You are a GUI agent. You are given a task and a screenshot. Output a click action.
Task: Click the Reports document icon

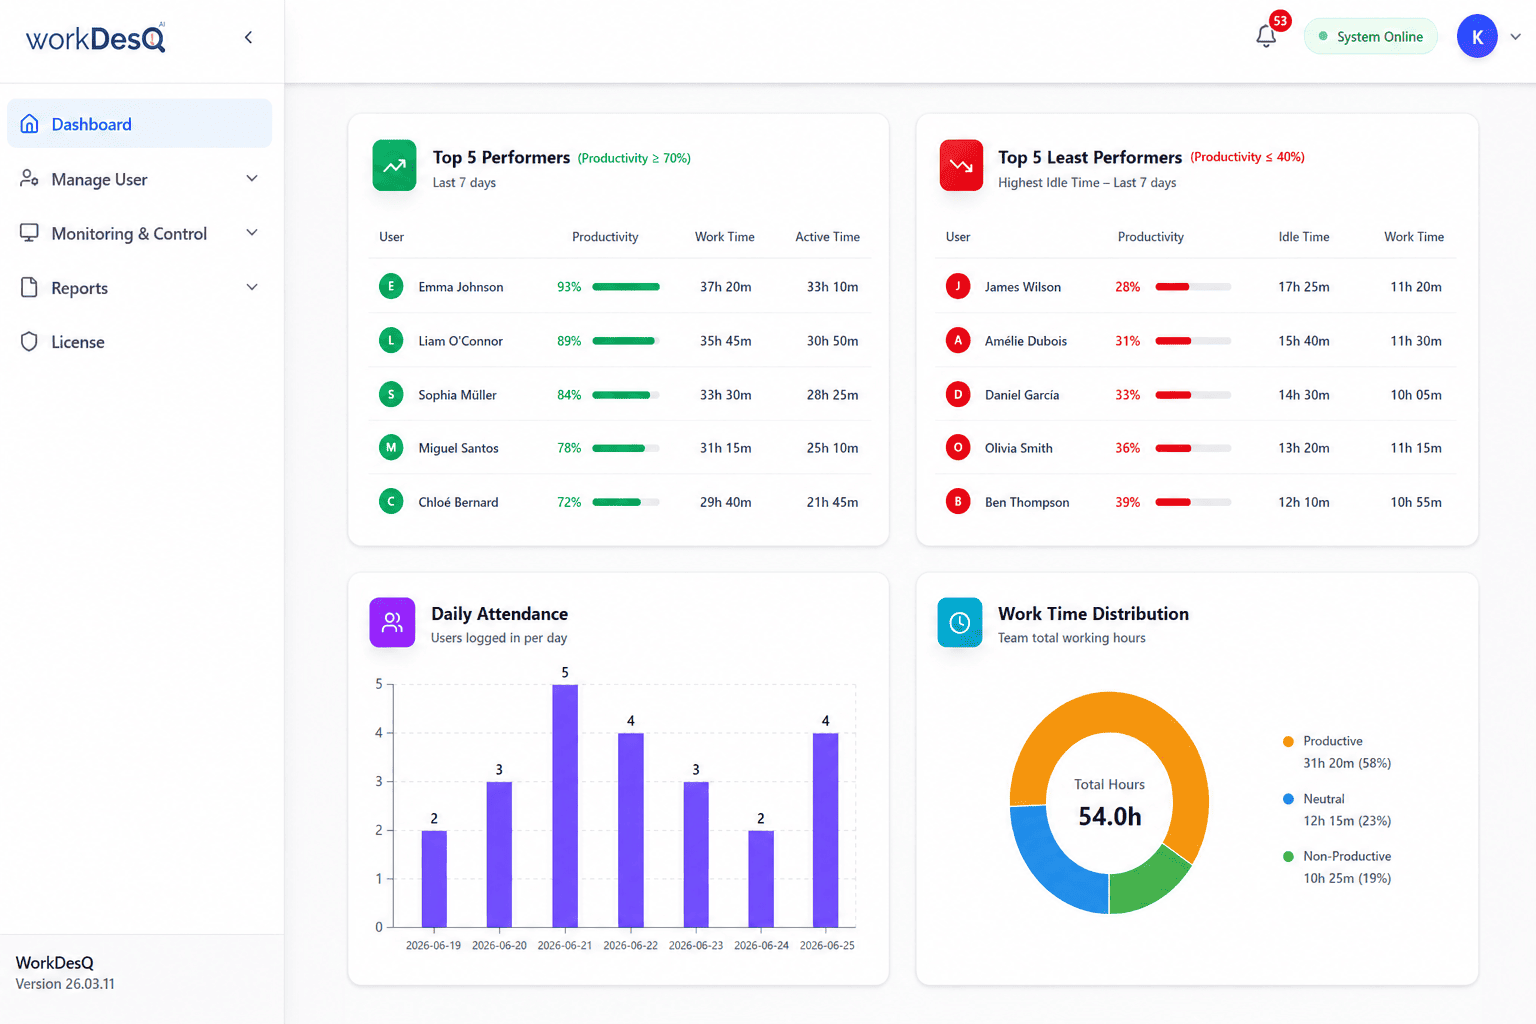30,287
